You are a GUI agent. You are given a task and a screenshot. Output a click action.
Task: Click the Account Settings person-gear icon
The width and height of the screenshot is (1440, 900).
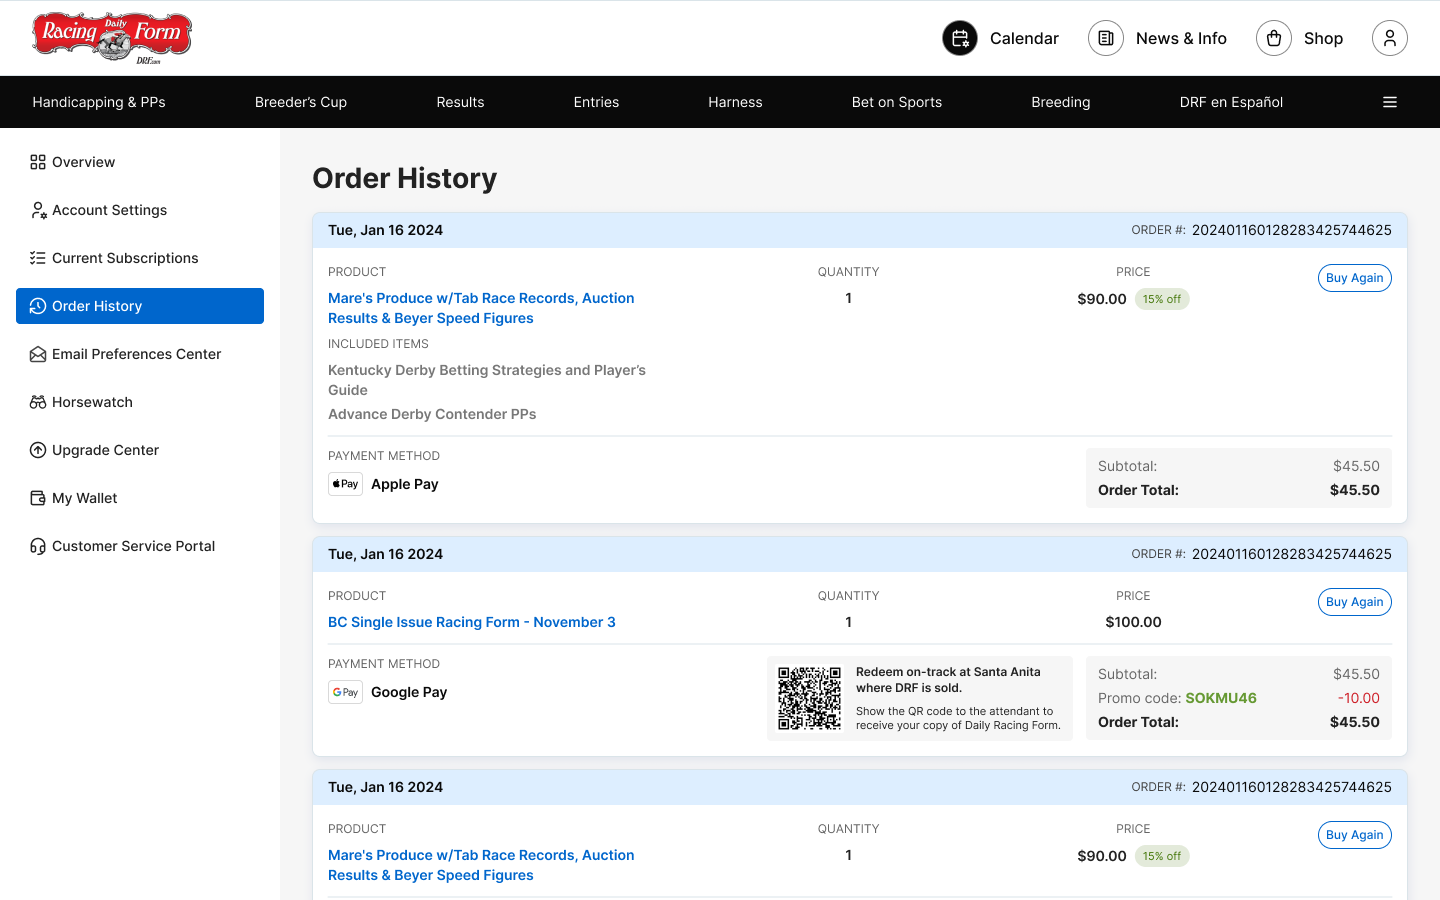pyautogui.click(x=38, y=210)
